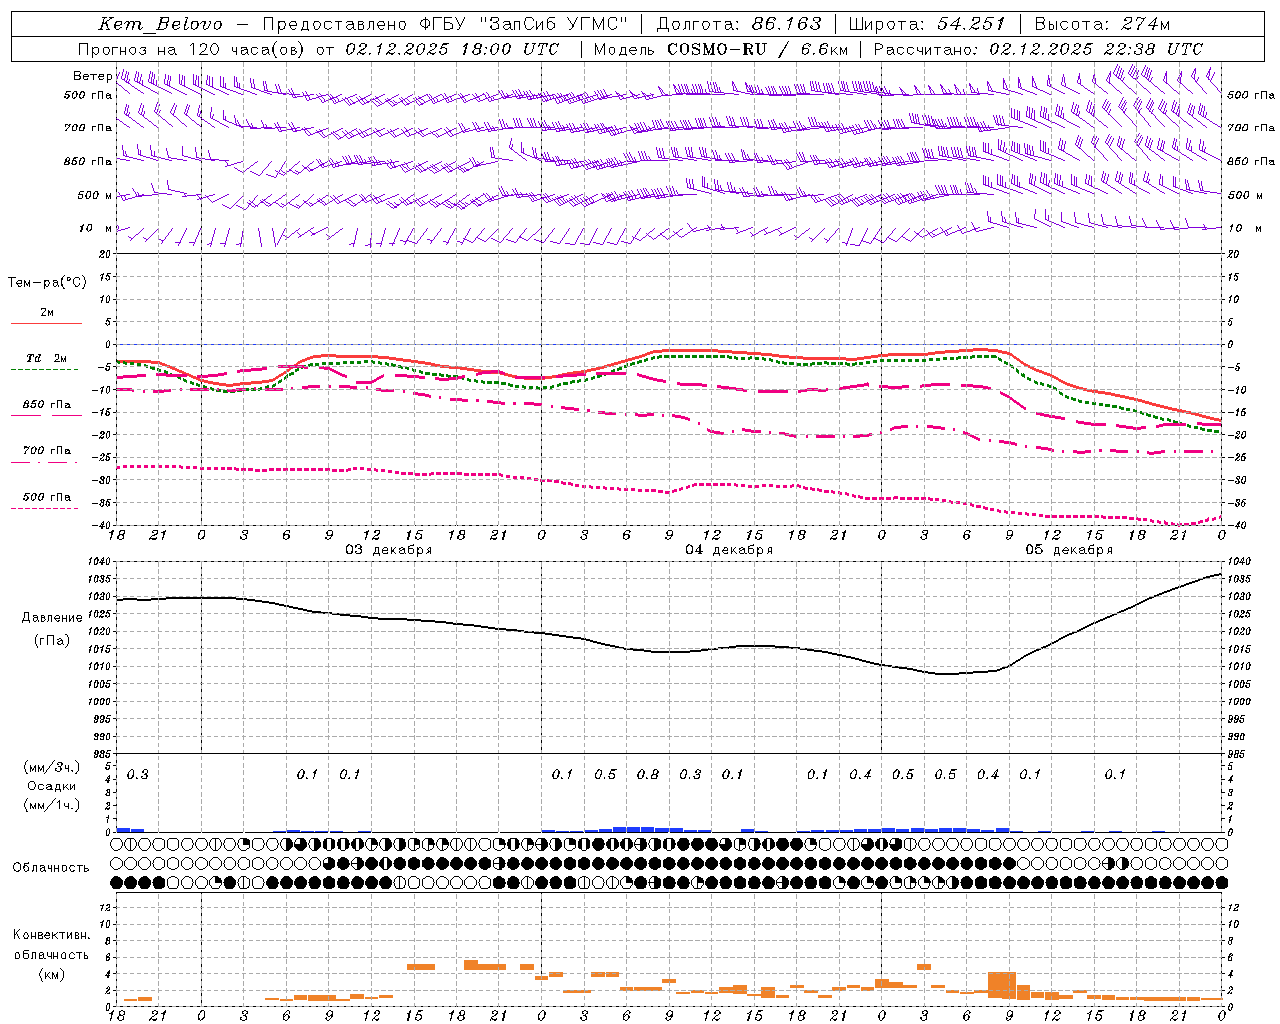Click the Kem_Belovo station title
1280x1024 pixels.
(x=161, y=25)
